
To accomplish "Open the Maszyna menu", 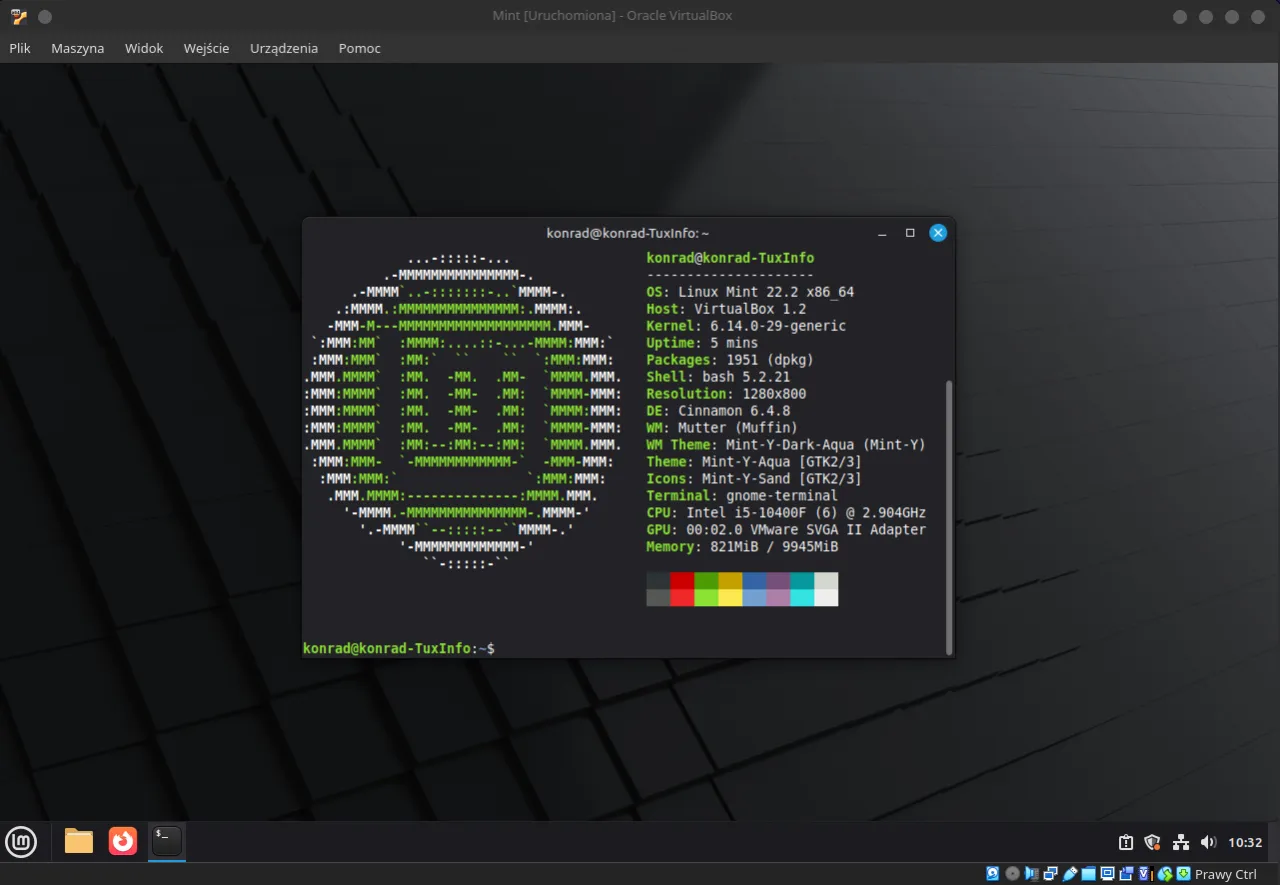I will pyautogui.click(x=78, y=48).
